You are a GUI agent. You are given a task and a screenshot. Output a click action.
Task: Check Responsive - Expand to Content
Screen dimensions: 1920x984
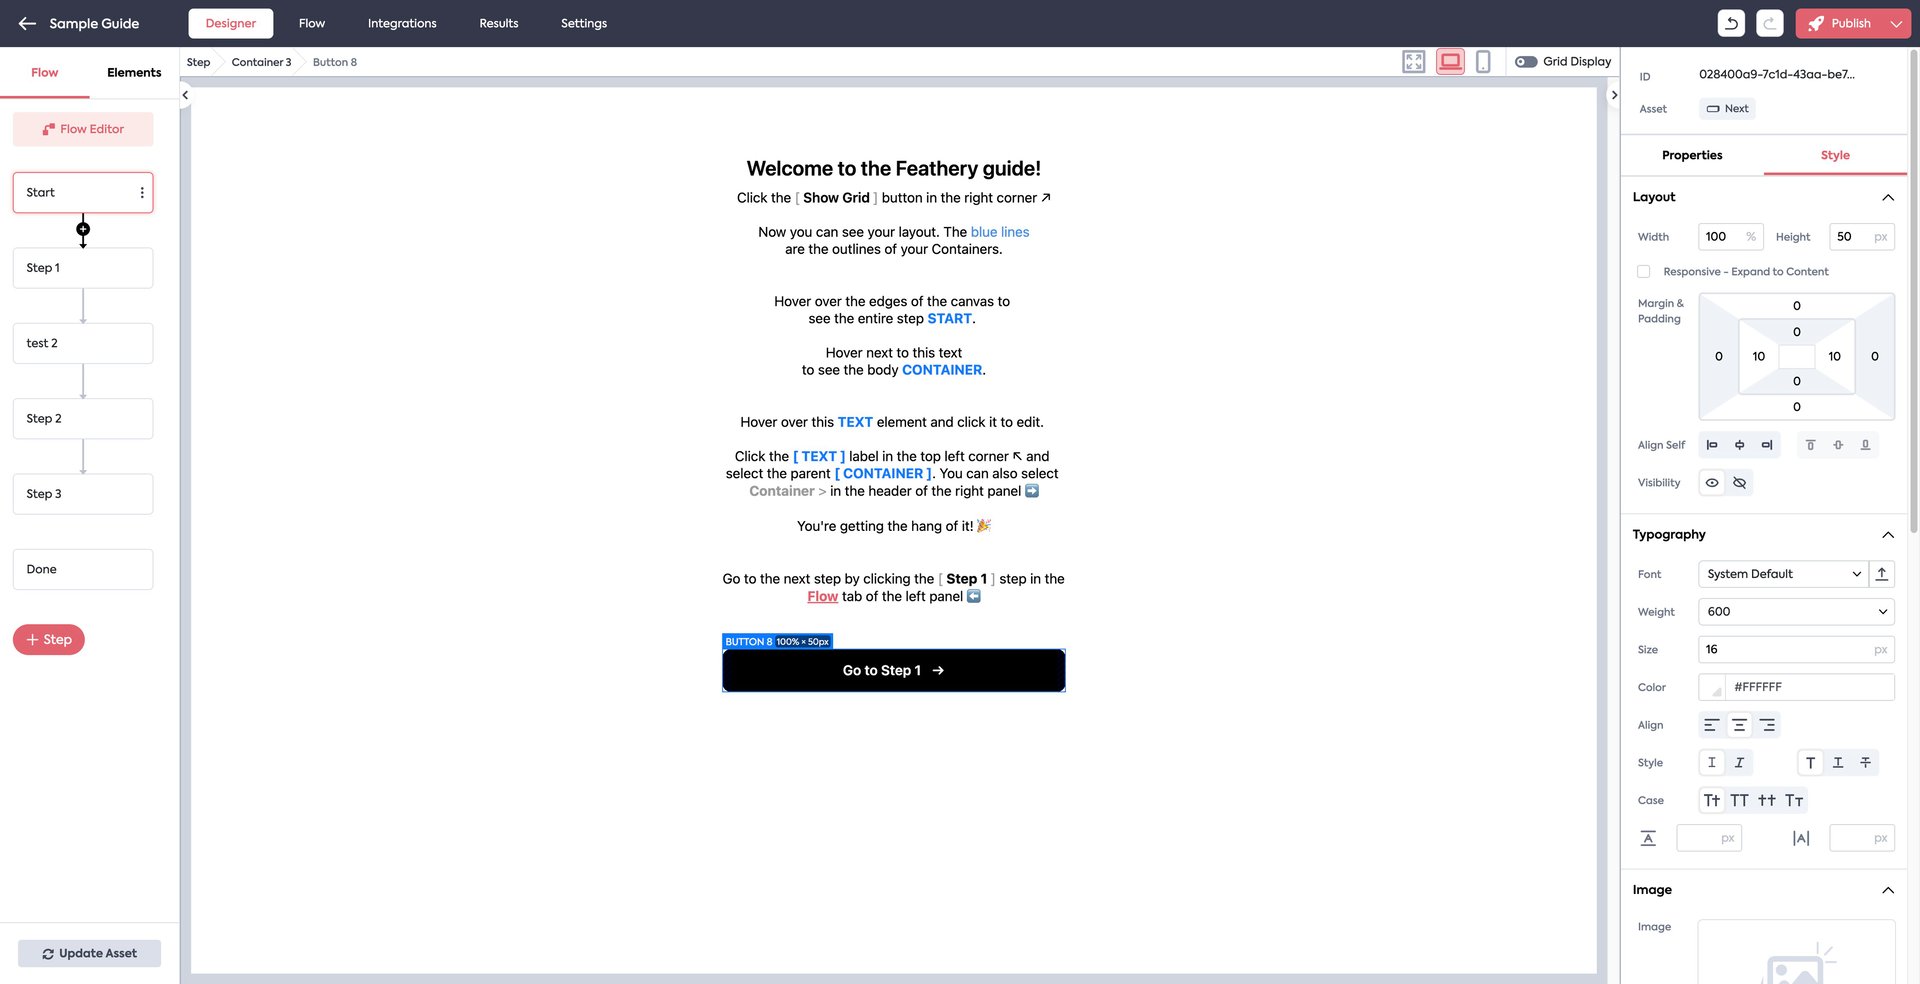pyautogui.click(x=1644, y=272)
